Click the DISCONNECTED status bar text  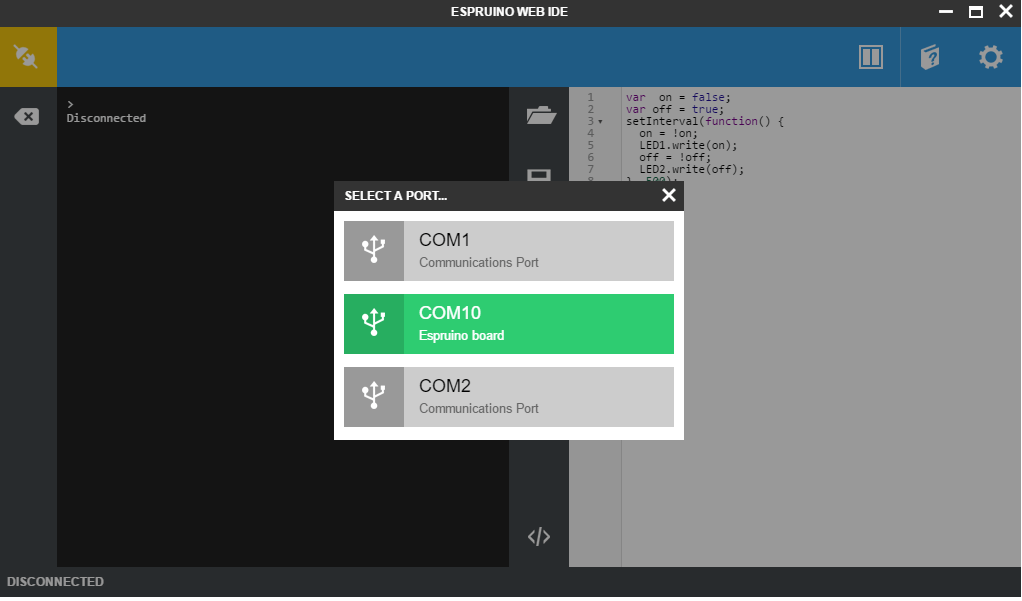(55, 581)
